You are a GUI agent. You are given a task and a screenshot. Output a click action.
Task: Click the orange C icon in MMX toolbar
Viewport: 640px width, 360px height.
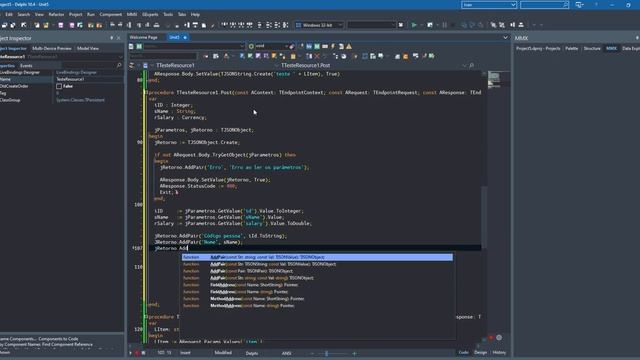tap(405, 56)
